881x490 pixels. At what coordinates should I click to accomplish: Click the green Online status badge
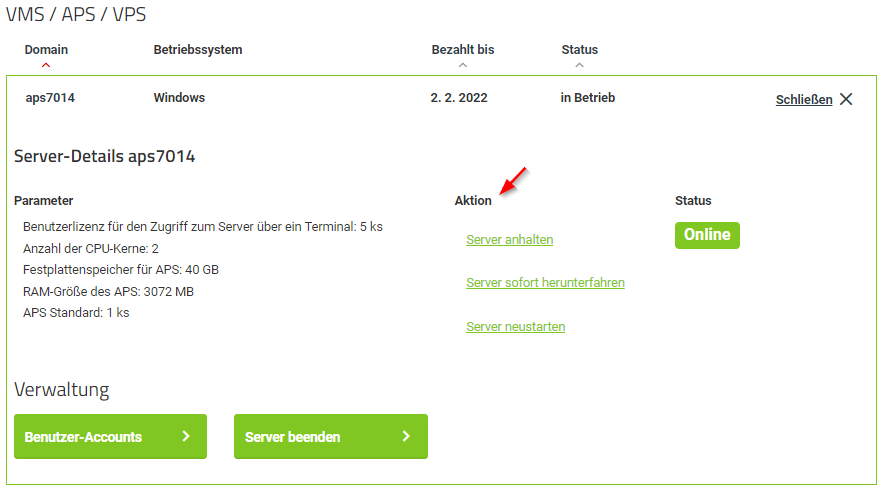pos(707,235)
